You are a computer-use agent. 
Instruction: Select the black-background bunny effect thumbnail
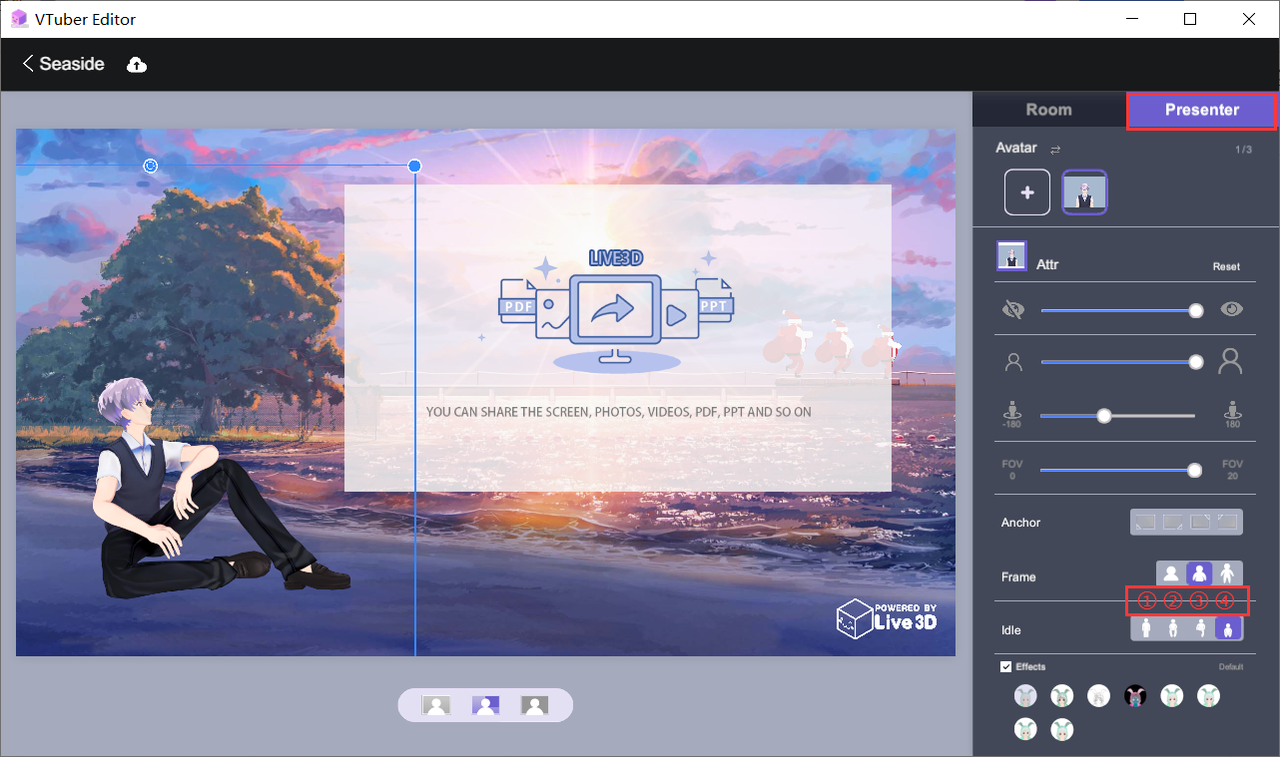(1135, 696)
